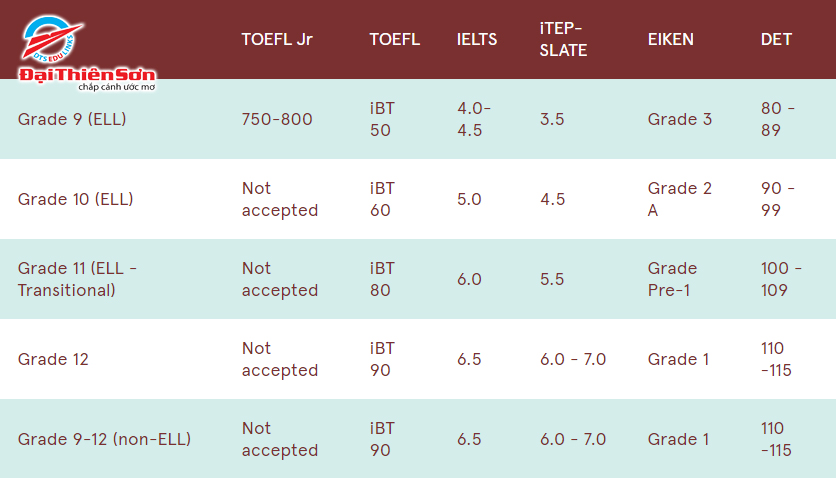
Task: Click the DET column header
Action: click(776, 40)
